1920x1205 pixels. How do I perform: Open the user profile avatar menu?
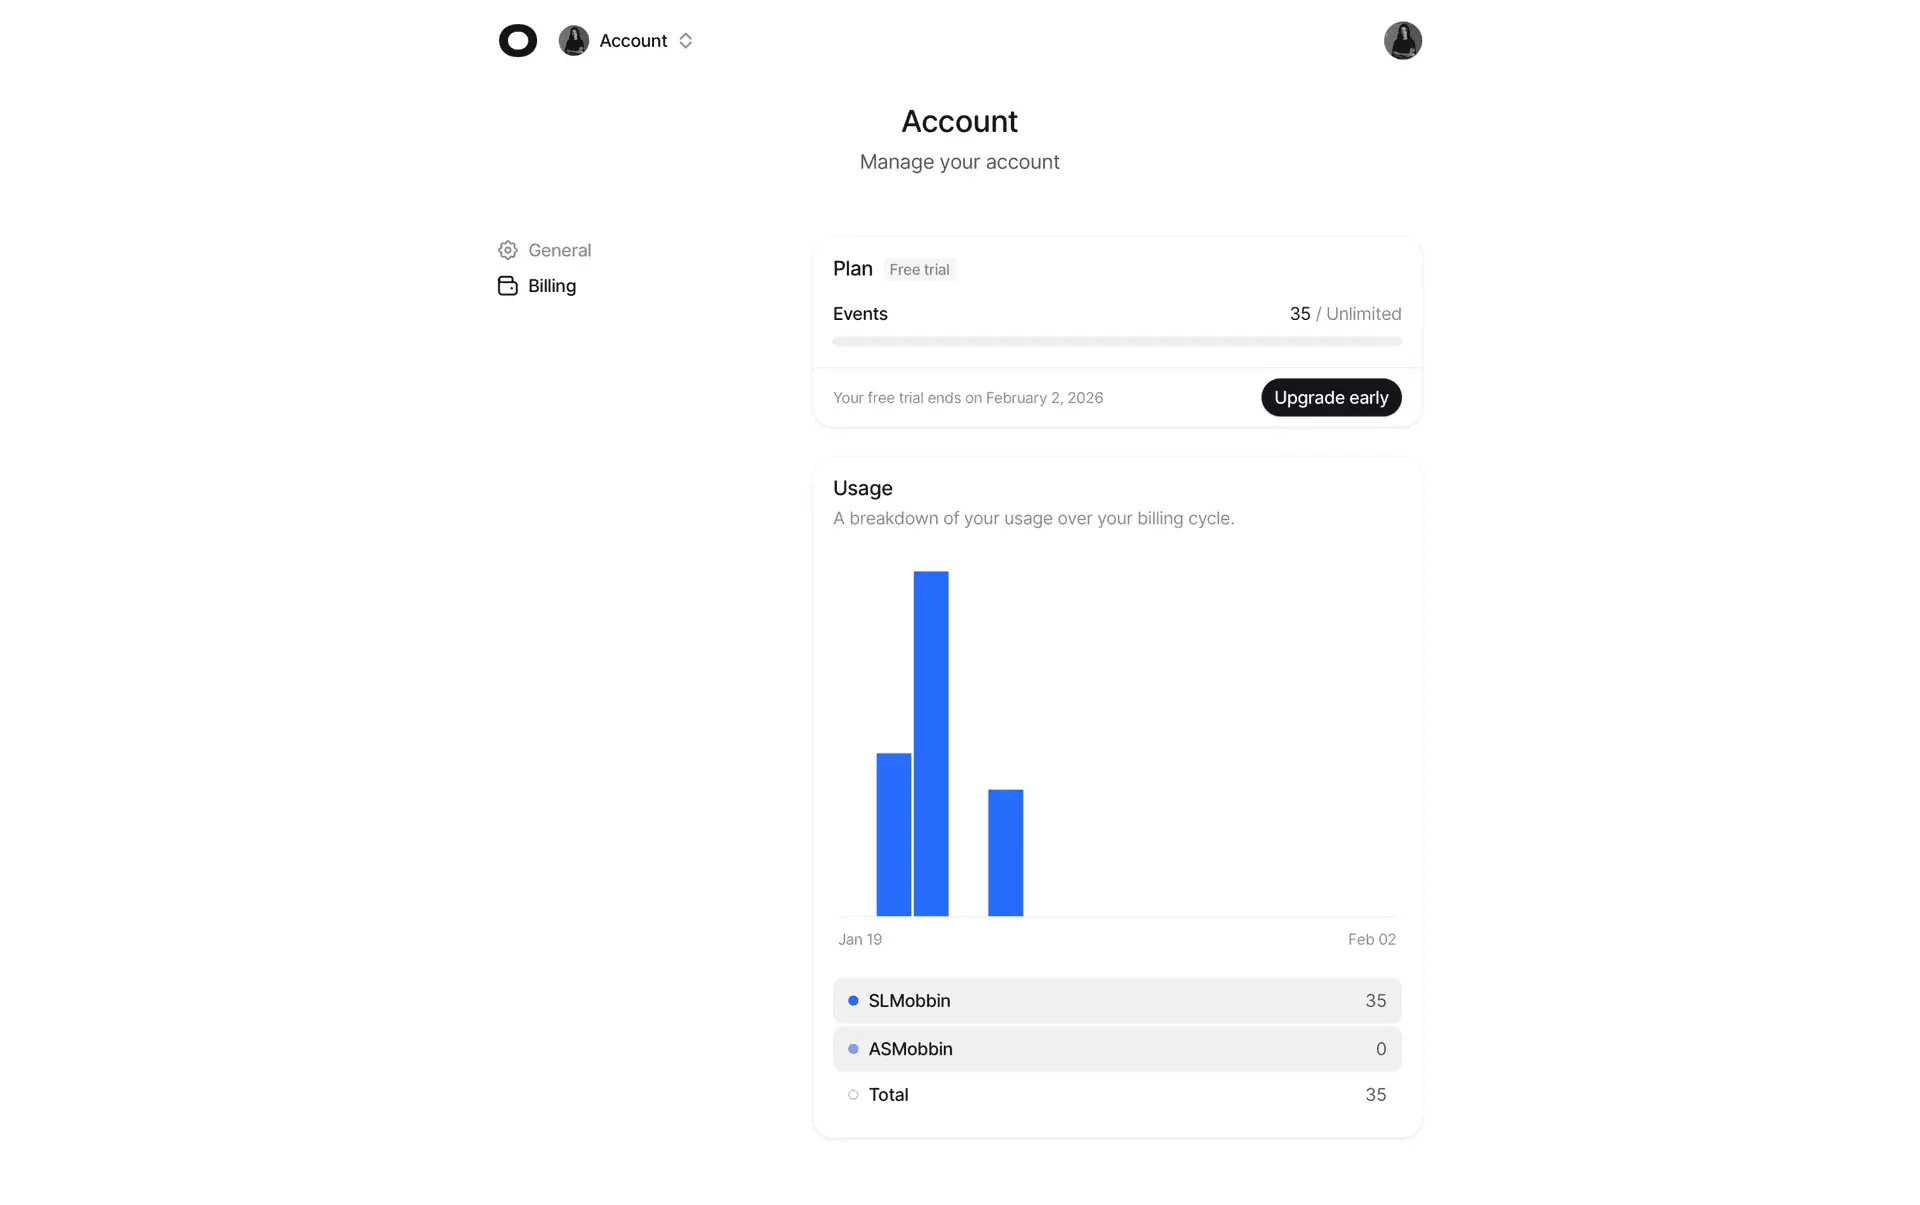coord(1402,41)
